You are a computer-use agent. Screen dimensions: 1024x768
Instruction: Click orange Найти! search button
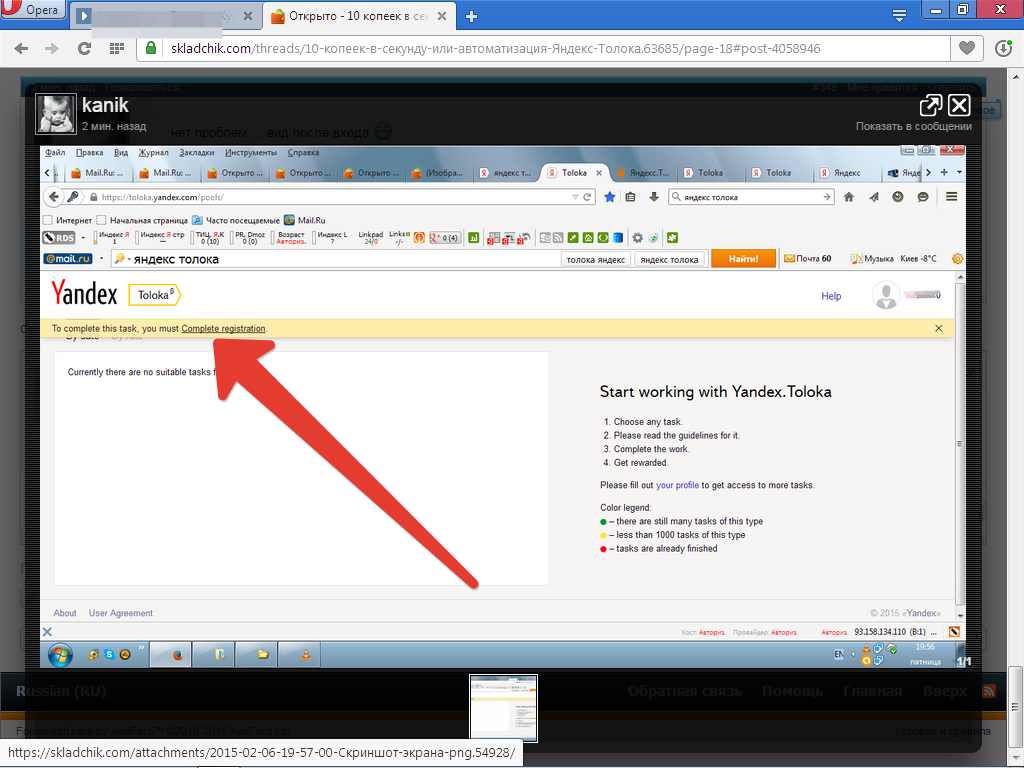coord(743,259)
